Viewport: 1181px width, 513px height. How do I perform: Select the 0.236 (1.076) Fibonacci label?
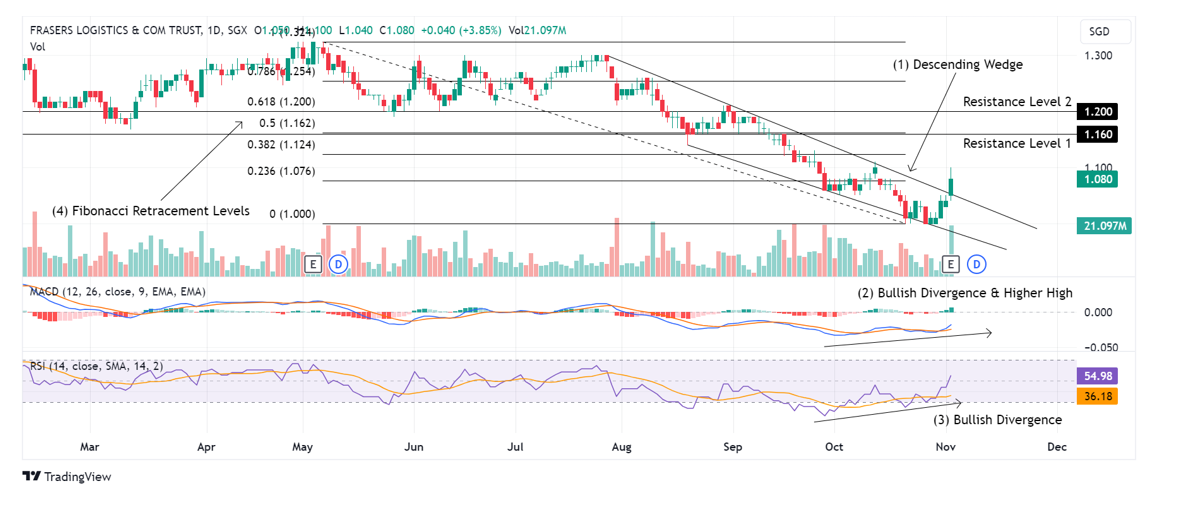(x=282, y=171)
